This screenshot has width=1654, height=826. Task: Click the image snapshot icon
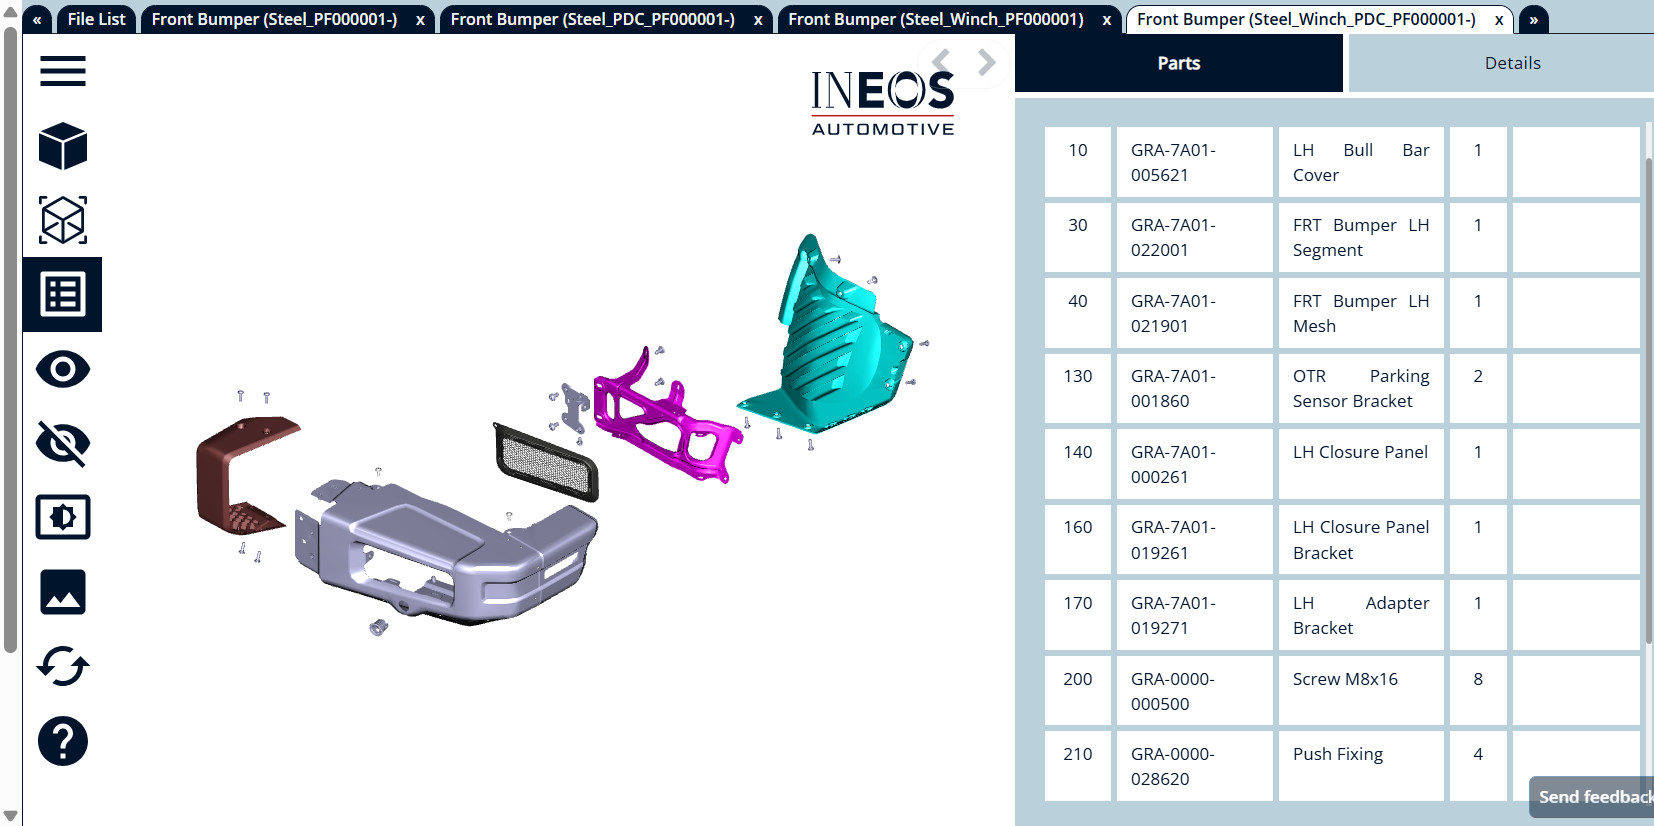pos(62,592)
